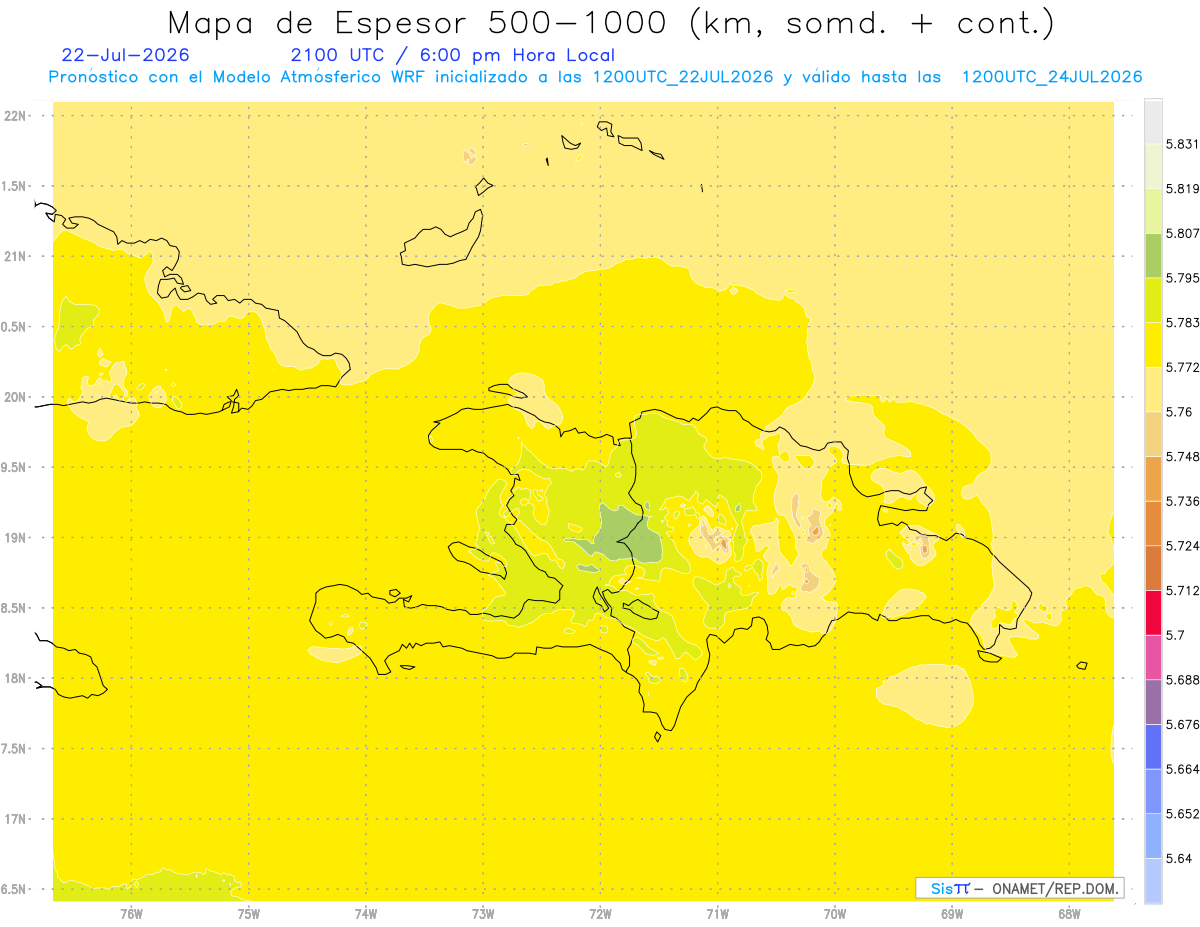The image size is (1200, 927).
Task: Pick the dark green swatch below 5.807
Action: point(1153,255)
